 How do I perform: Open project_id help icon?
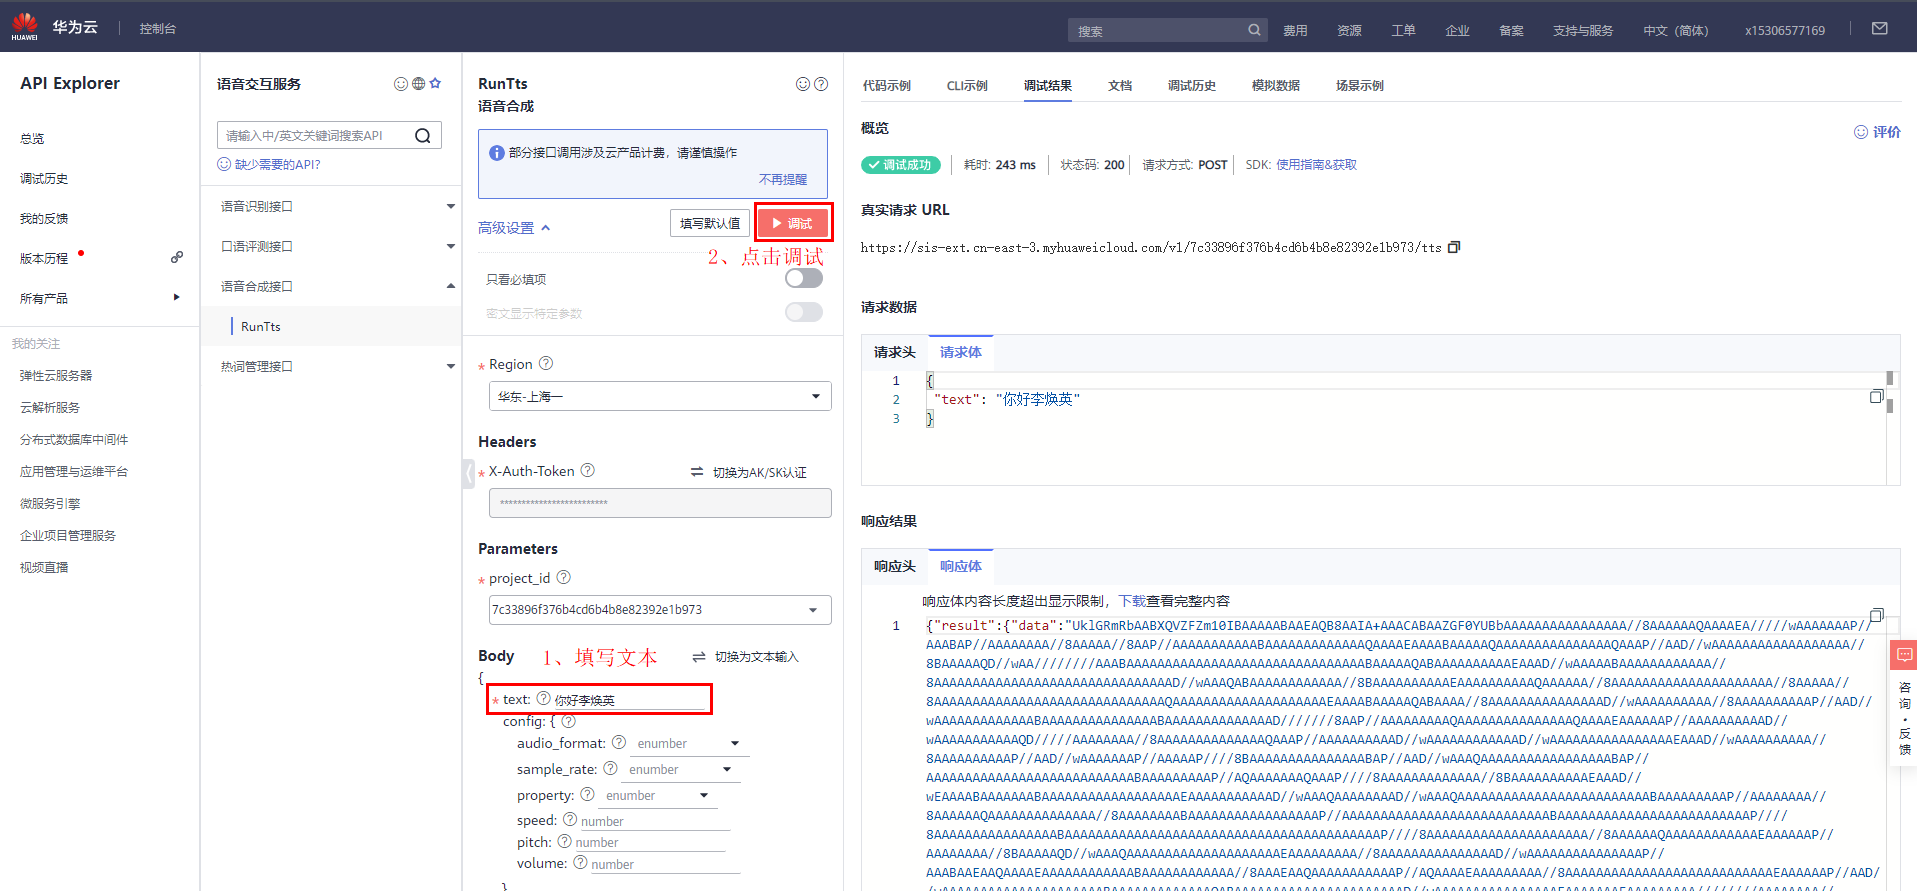tap(564, 577)
